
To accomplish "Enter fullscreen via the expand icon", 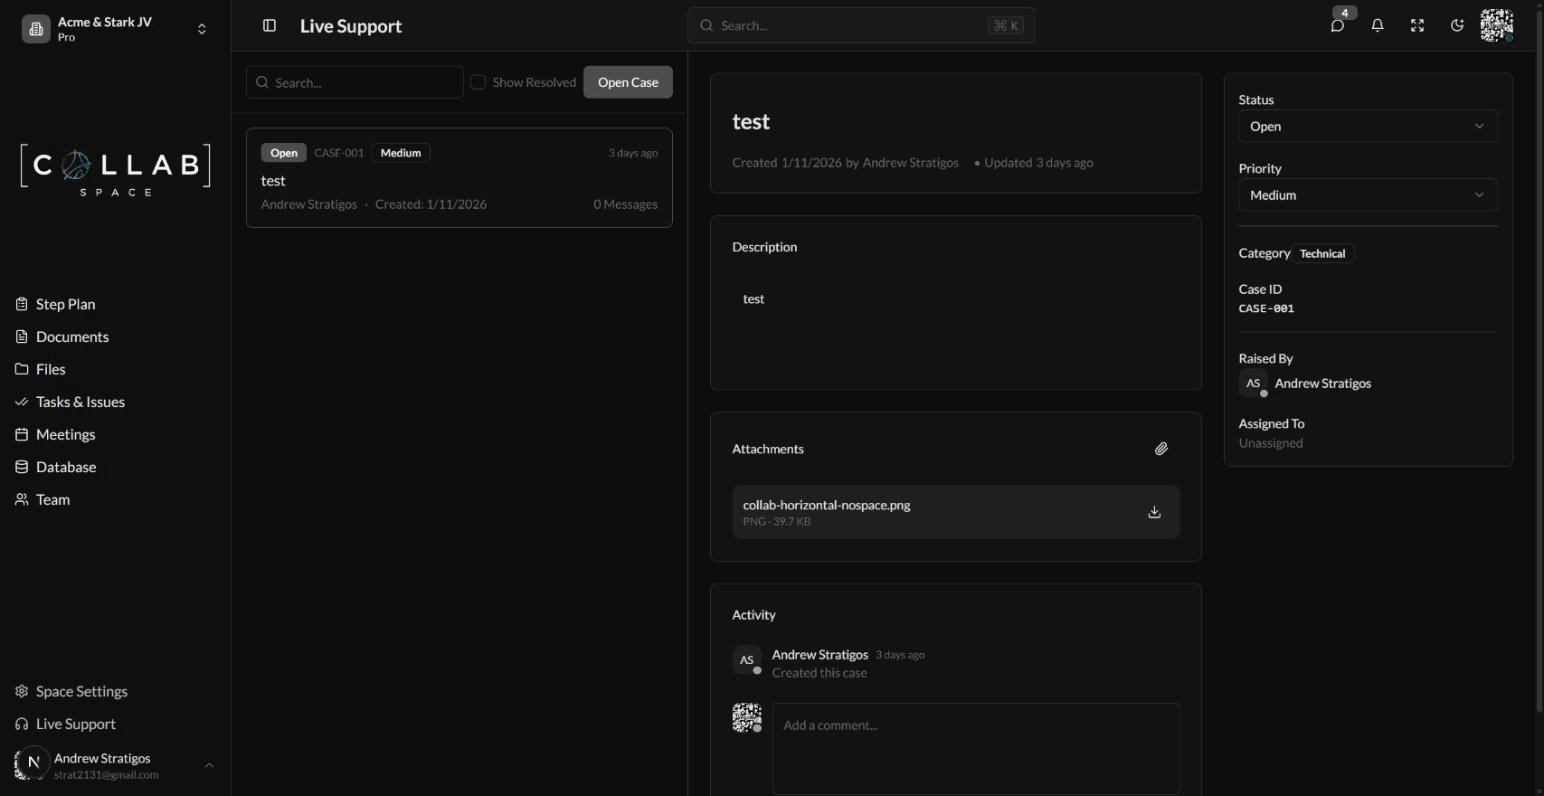I will pyautogui.click(x=1417, y=25).
